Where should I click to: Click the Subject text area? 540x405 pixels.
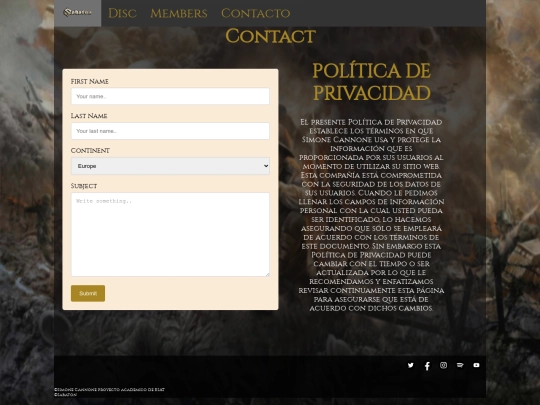tap(170, 234)
